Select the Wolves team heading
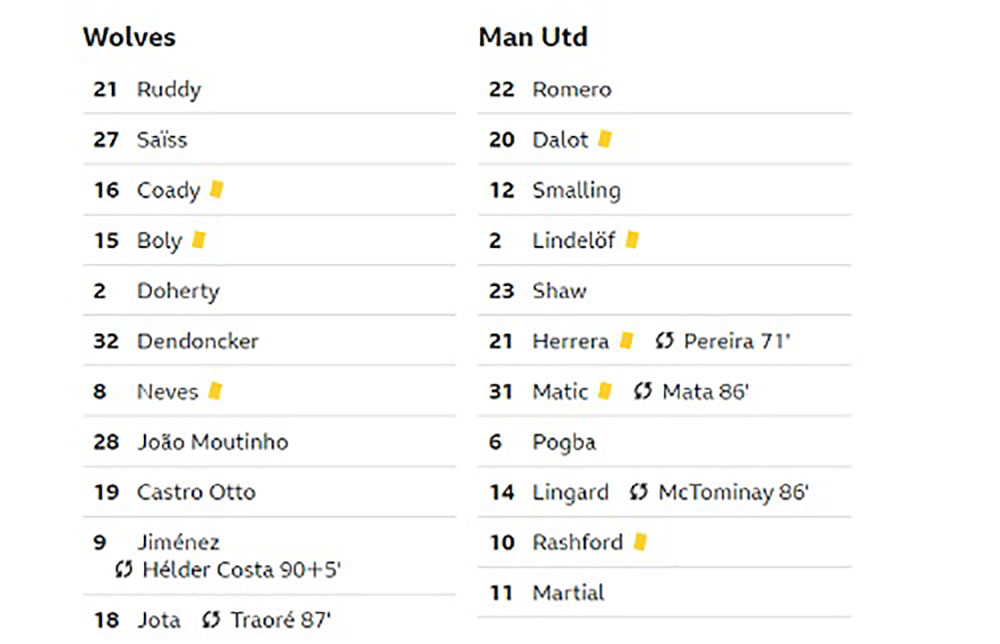The width and height of the screenshot is (1000, 644). (x=129, y=37)
